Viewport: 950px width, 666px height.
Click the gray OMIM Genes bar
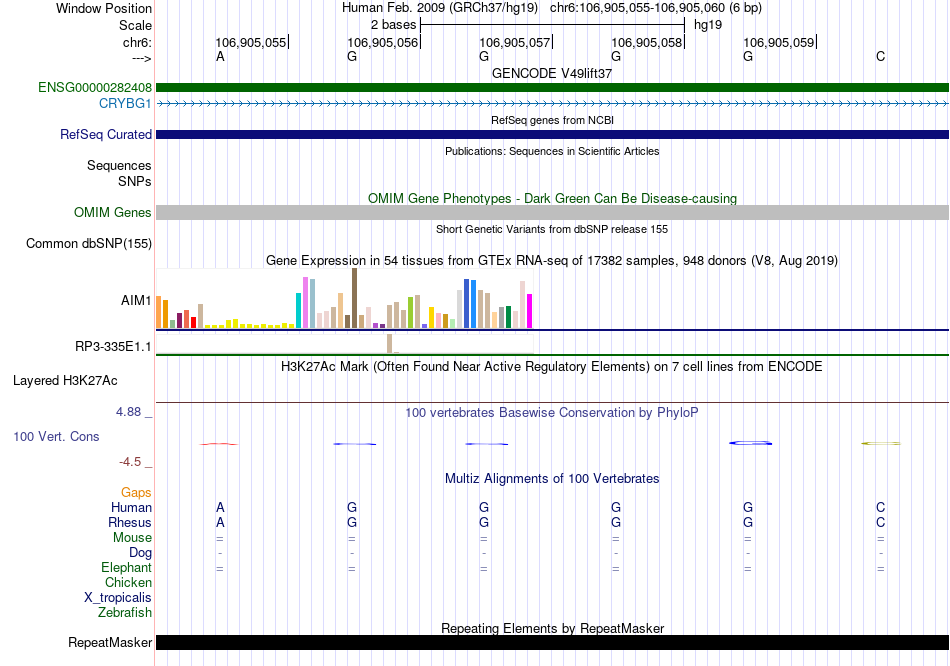553,213
